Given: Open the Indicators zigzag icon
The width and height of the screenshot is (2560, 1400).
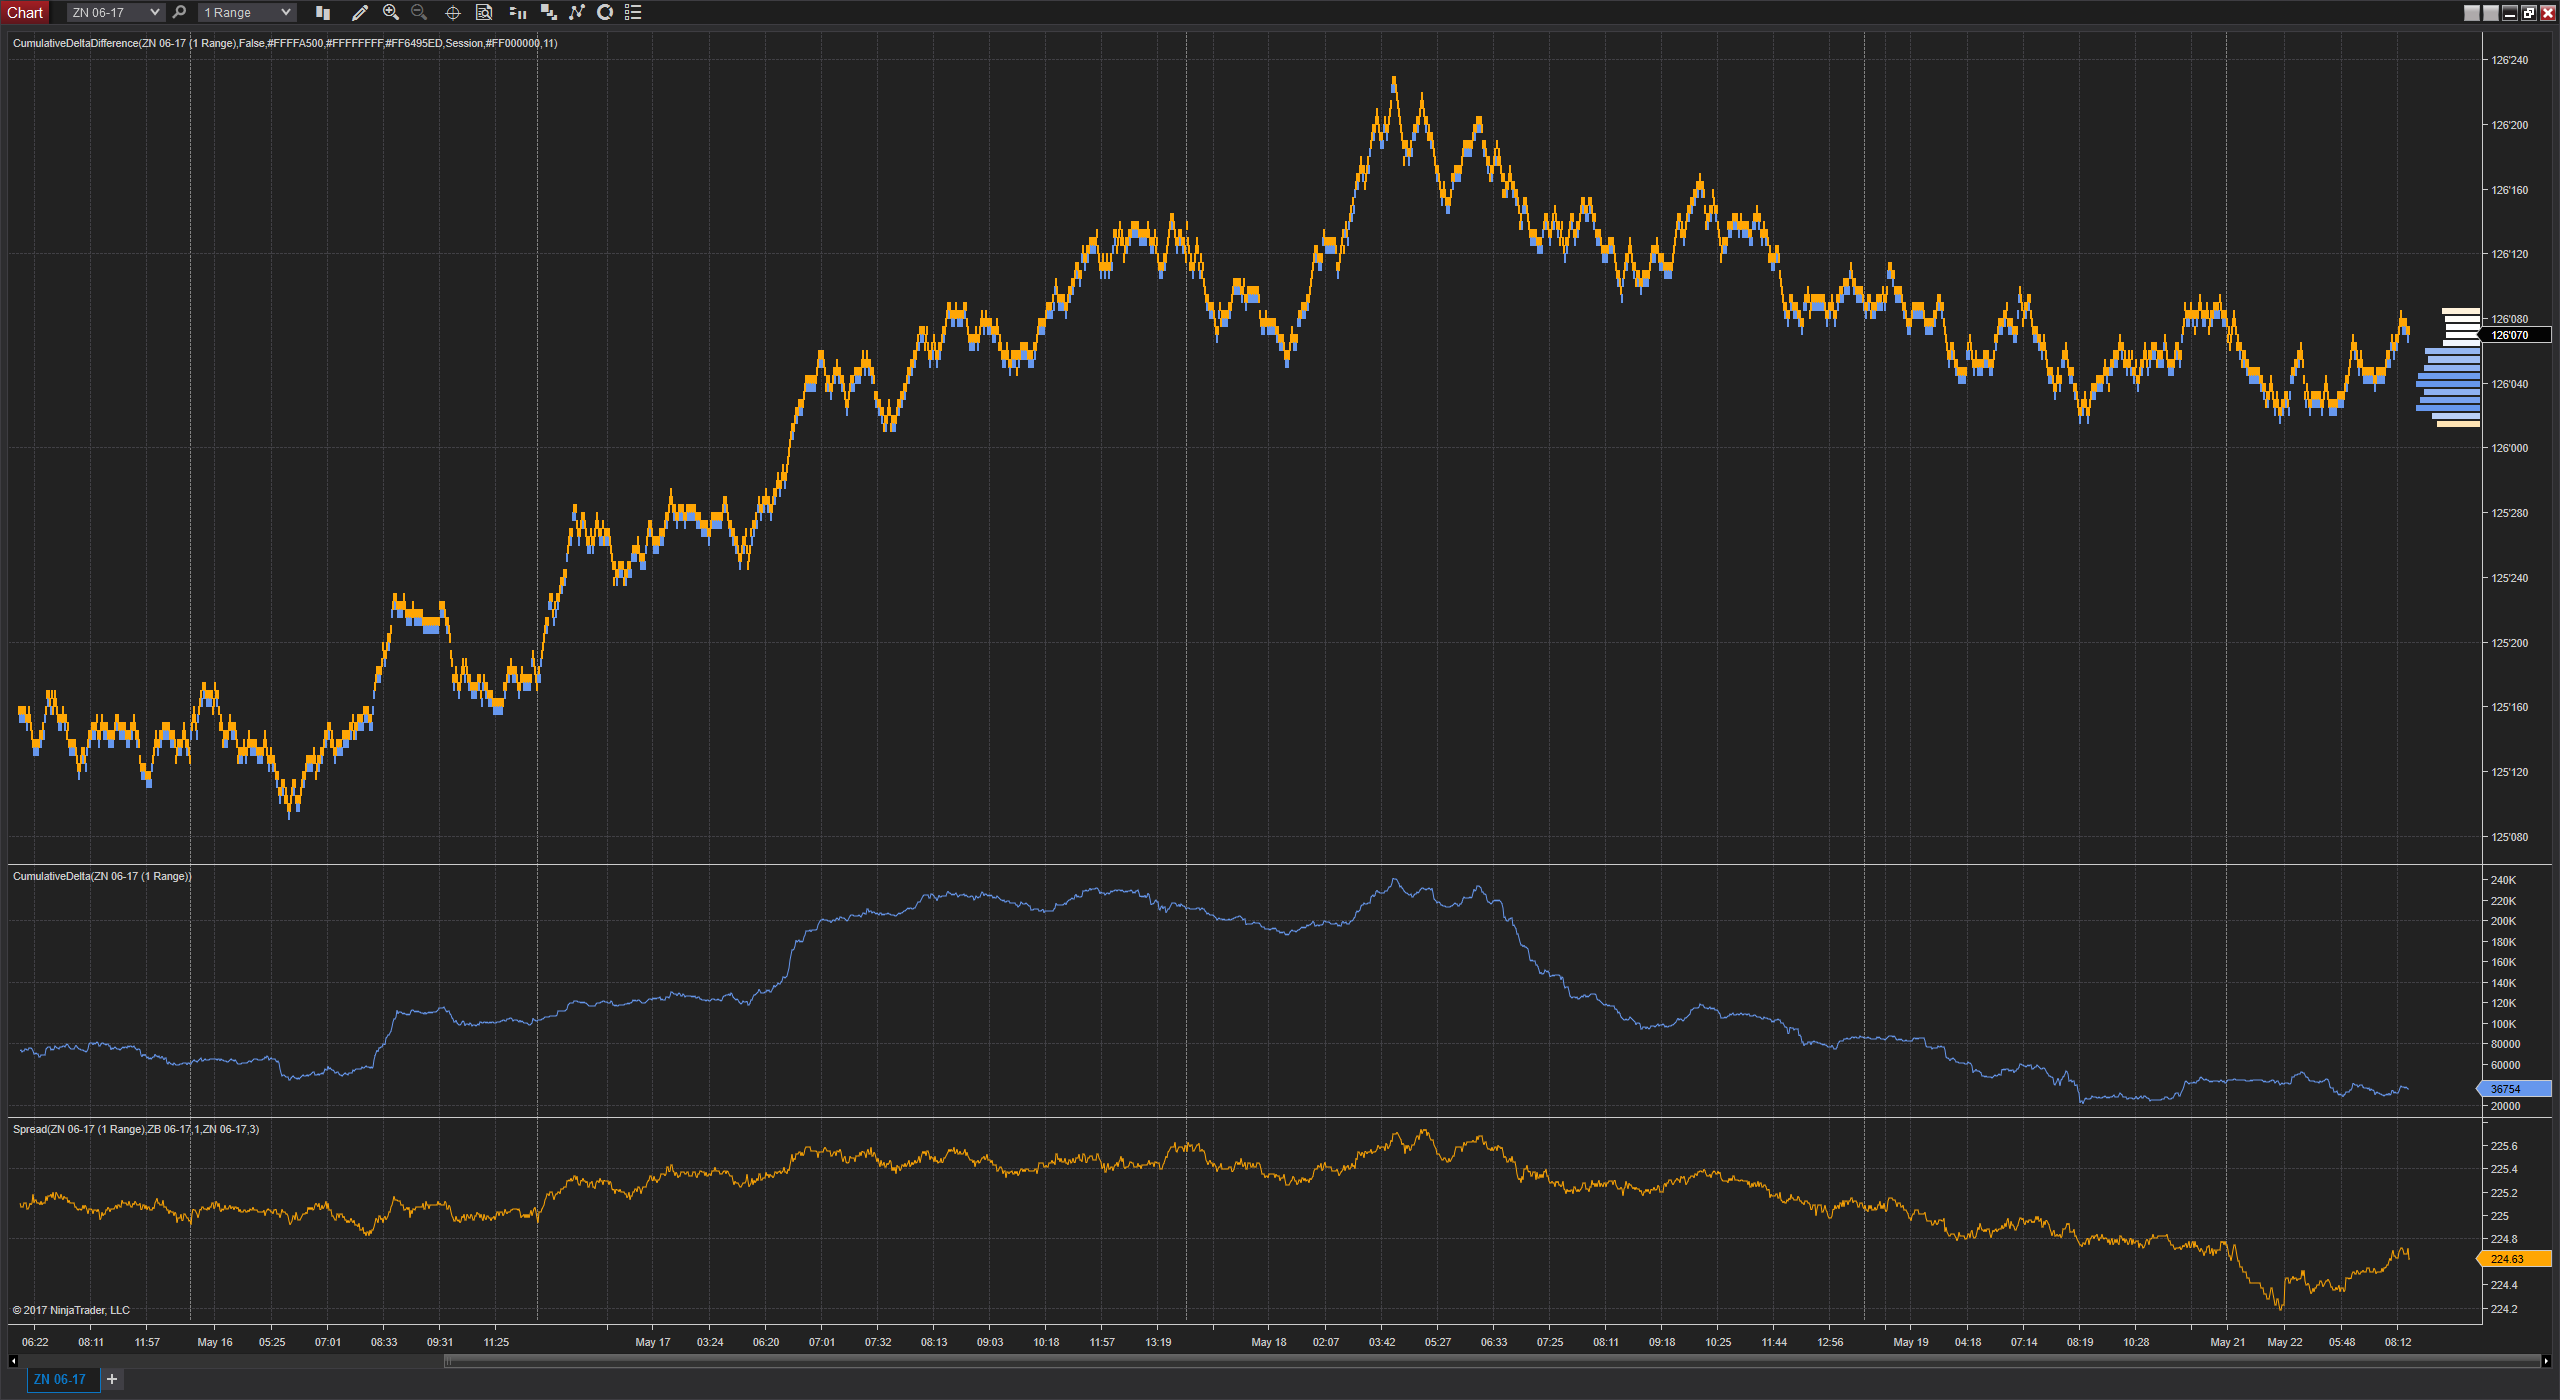Looking at the screenshot, I should tap(576, 13).
